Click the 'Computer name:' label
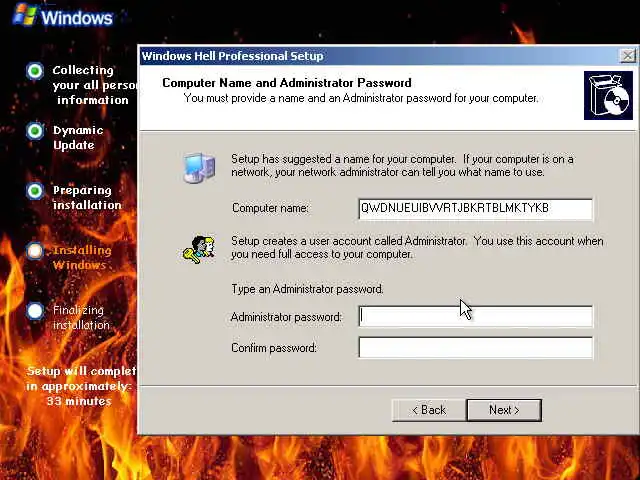 pyautogui.click(x=270, y=208)
